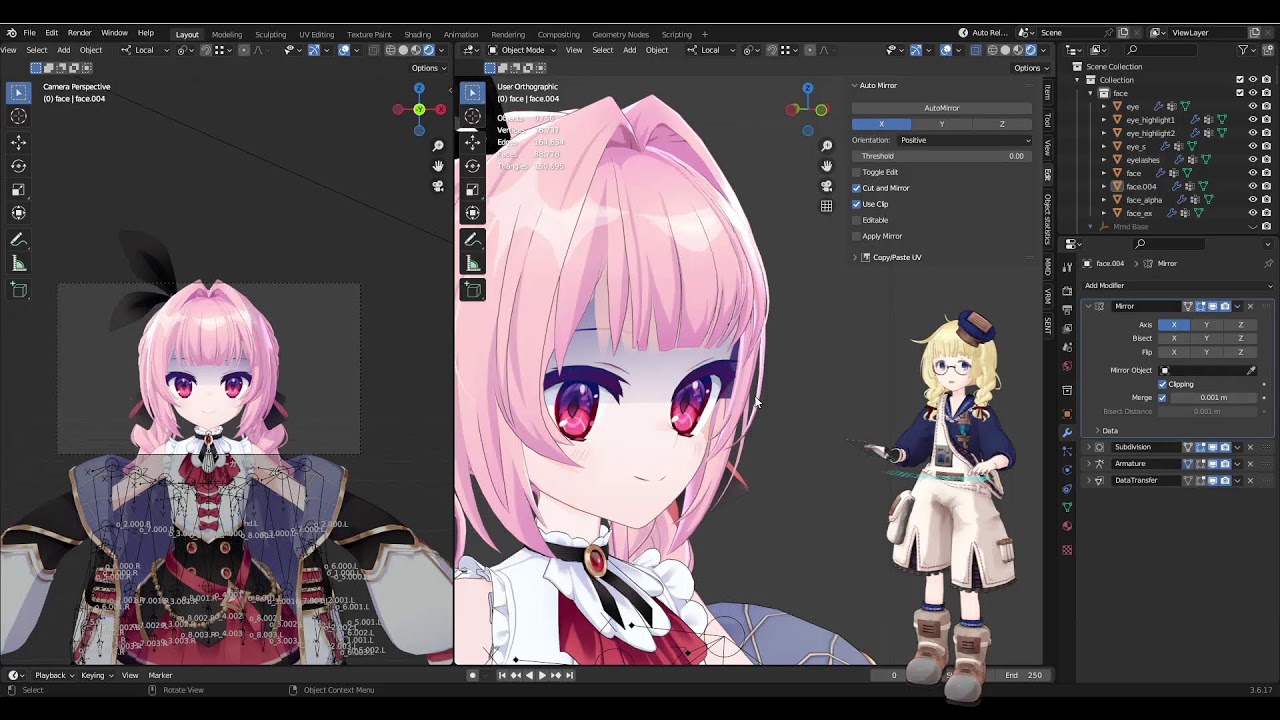Open the Blender logo menu
This screenshot has height=720, width=1280.
[11, 33]
